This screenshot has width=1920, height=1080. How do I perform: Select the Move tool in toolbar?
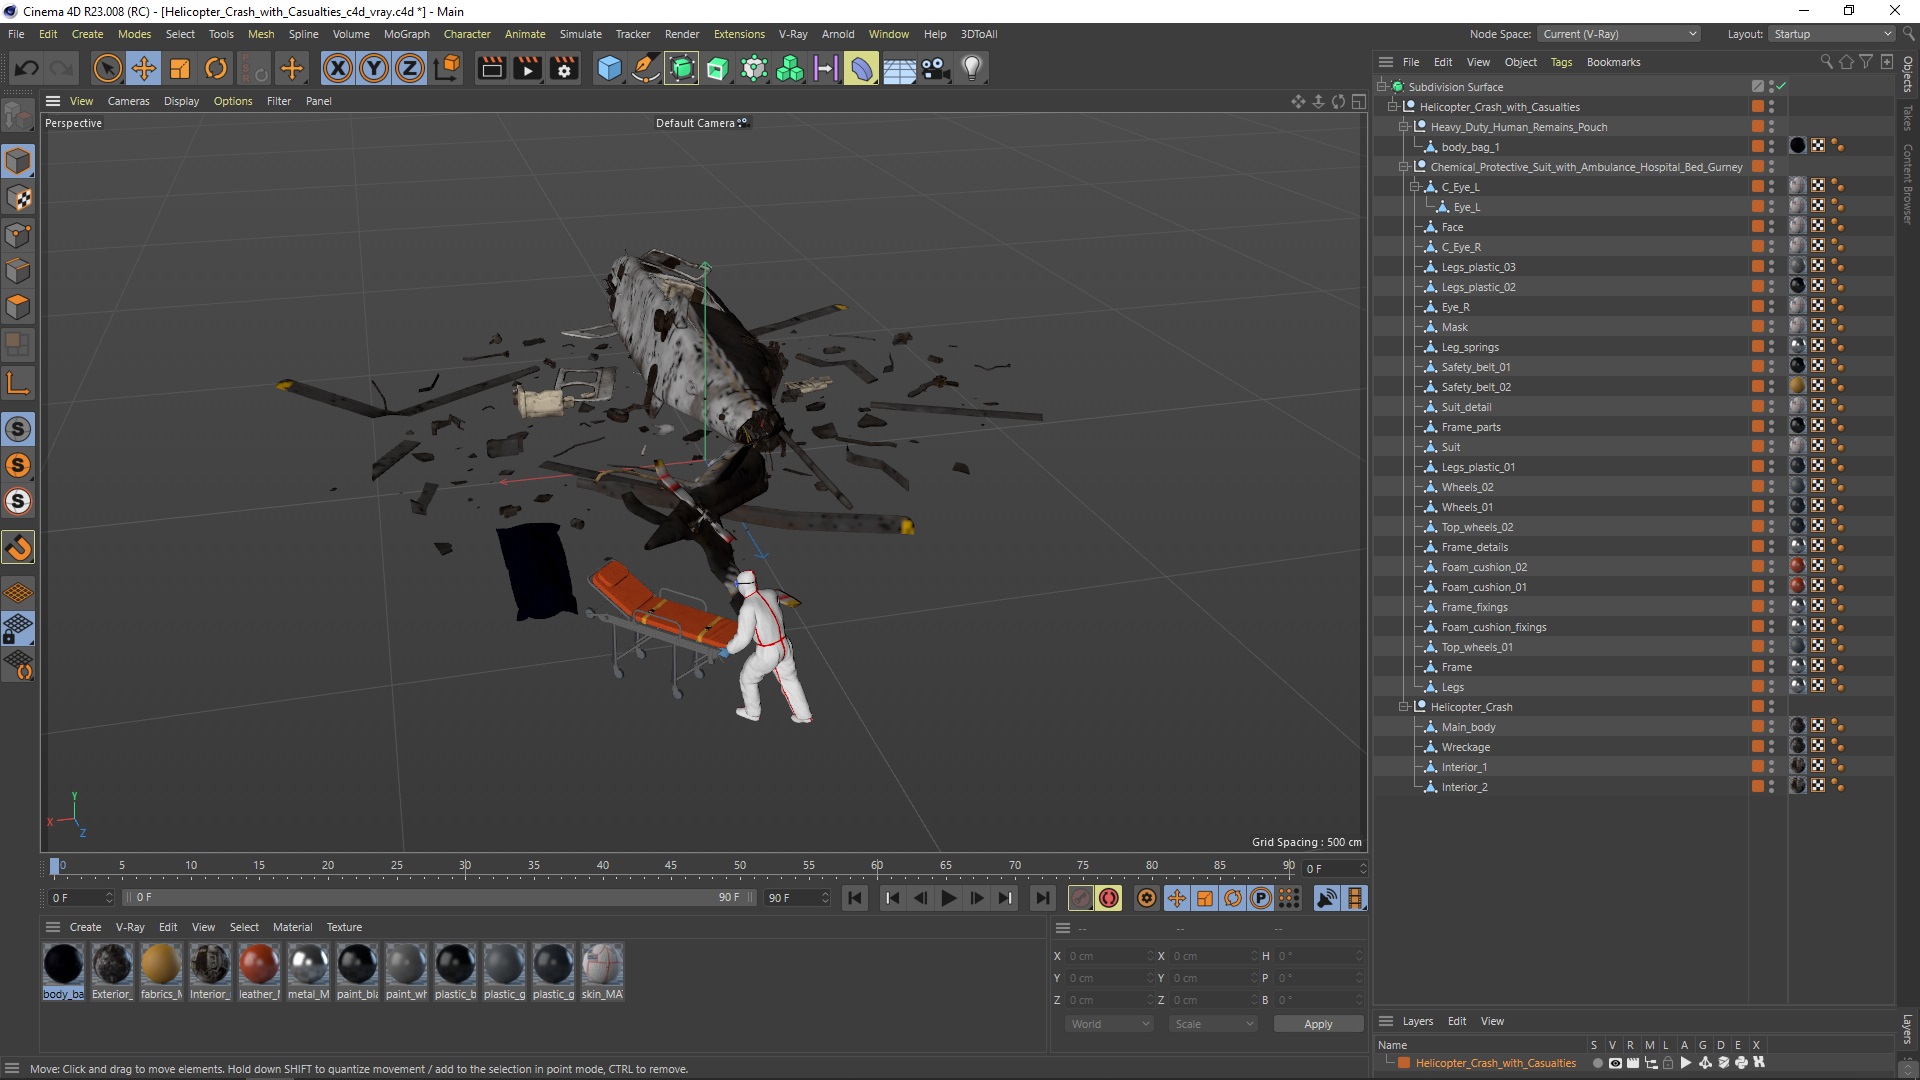[144, 68]
